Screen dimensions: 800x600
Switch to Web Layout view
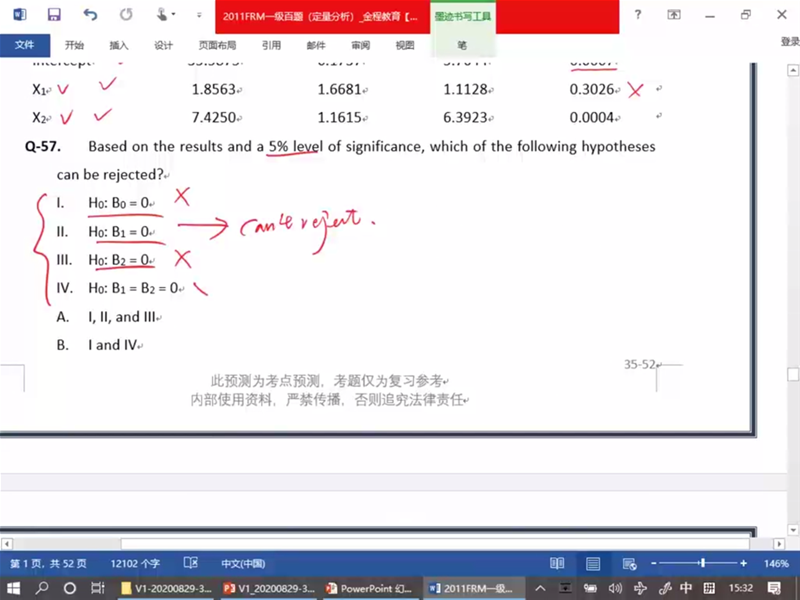(x=629, y=563)
